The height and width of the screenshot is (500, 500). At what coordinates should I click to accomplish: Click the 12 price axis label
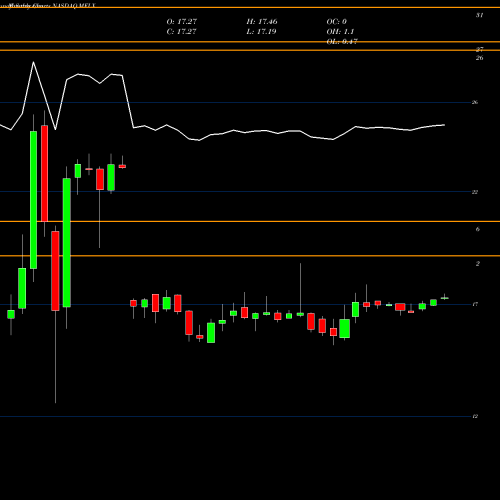(475, 416)
